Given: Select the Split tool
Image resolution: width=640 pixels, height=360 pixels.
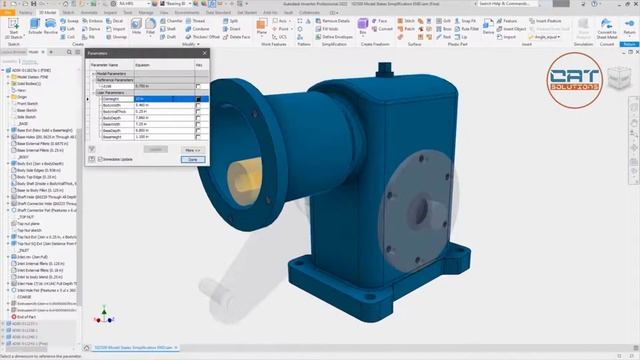Looking at the screenshot, I should click(231, 21).
